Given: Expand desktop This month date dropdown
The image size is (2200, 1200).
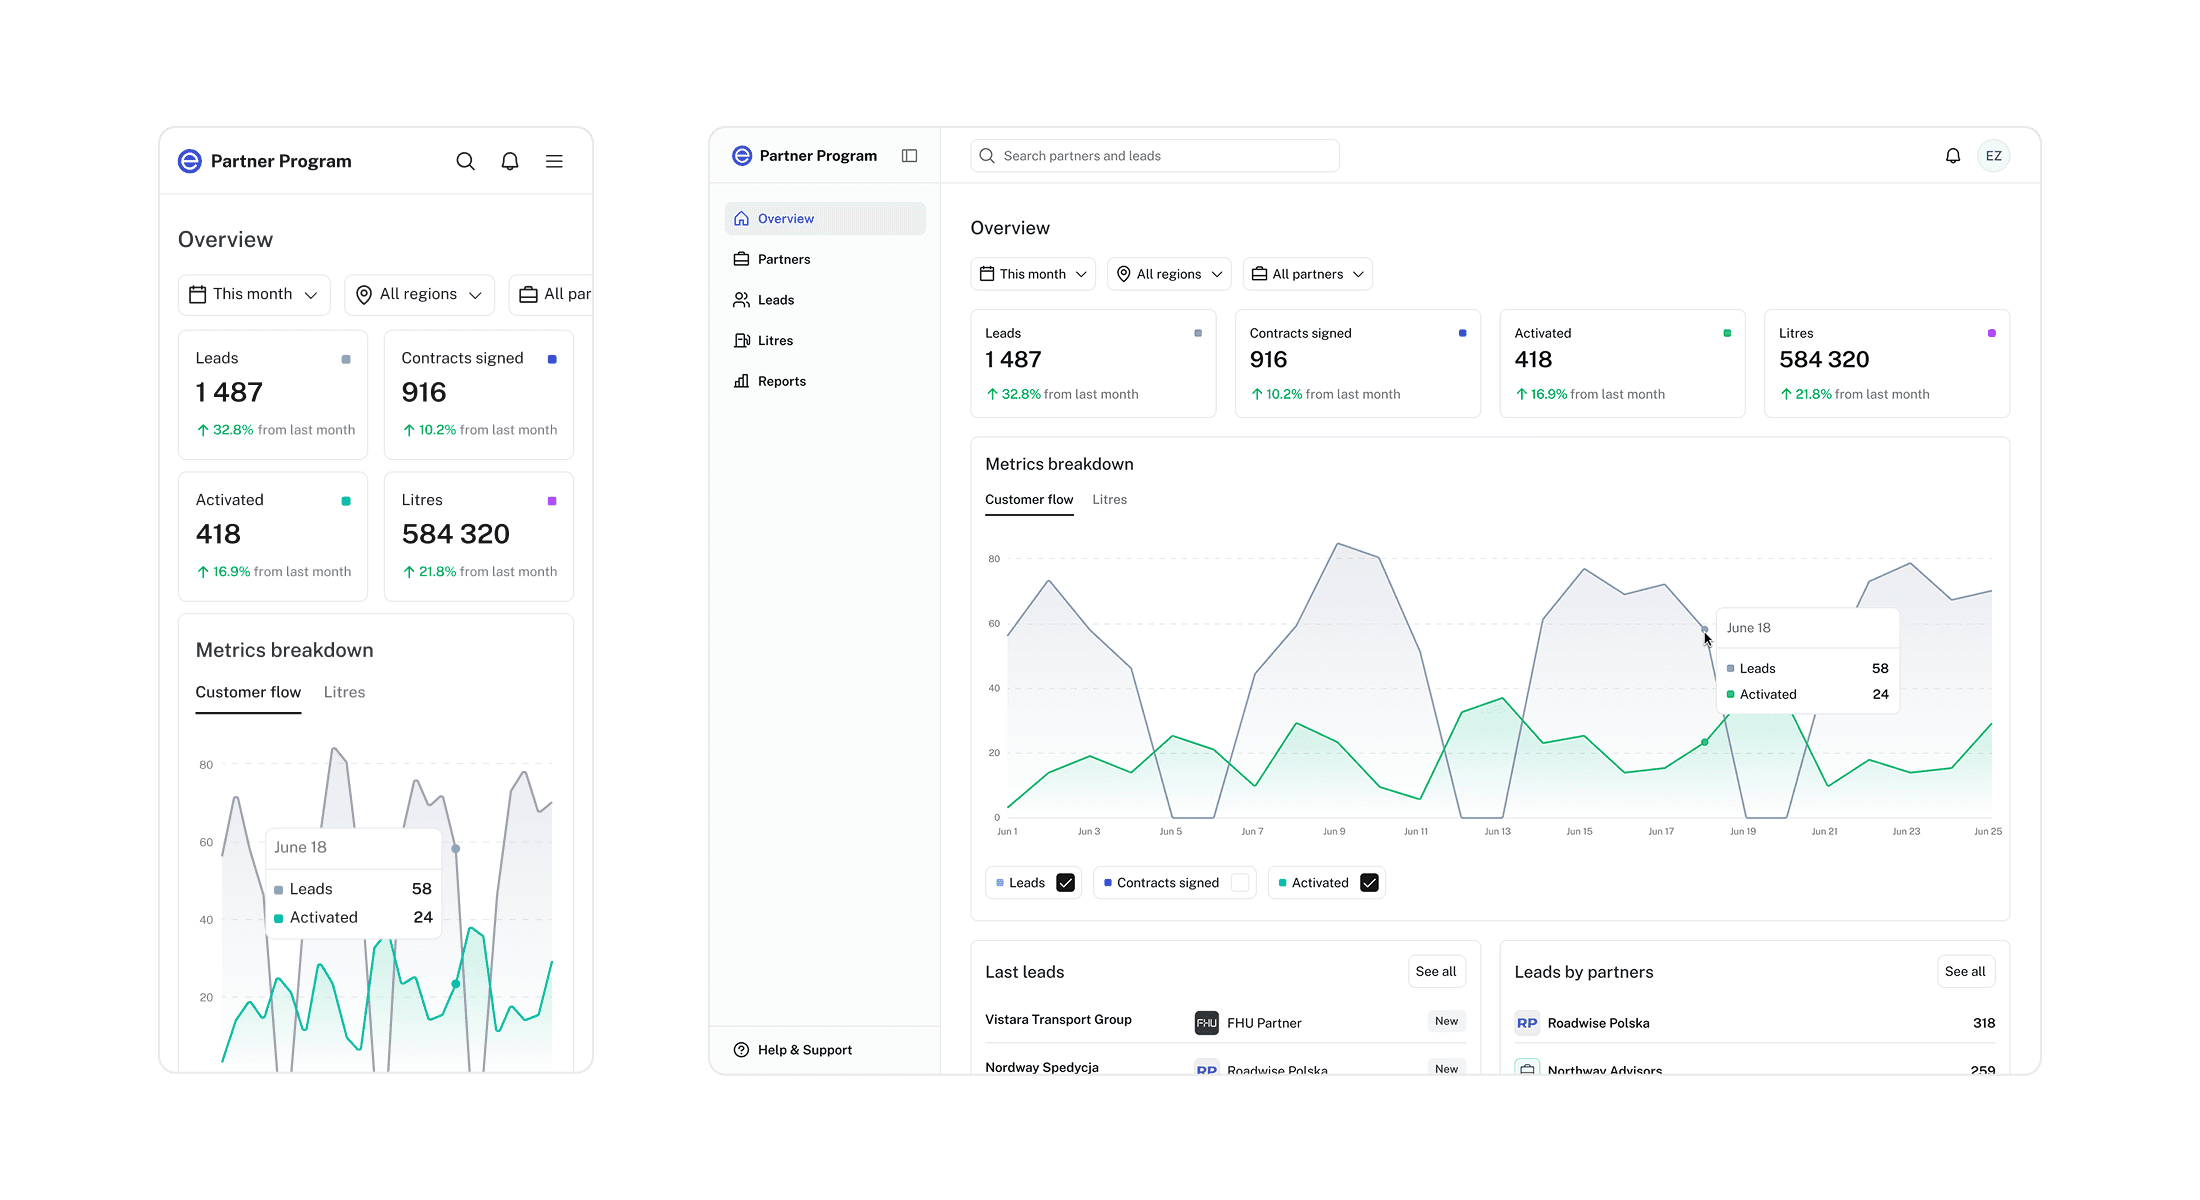Looking at the screenshot, I should point(1032,274).
